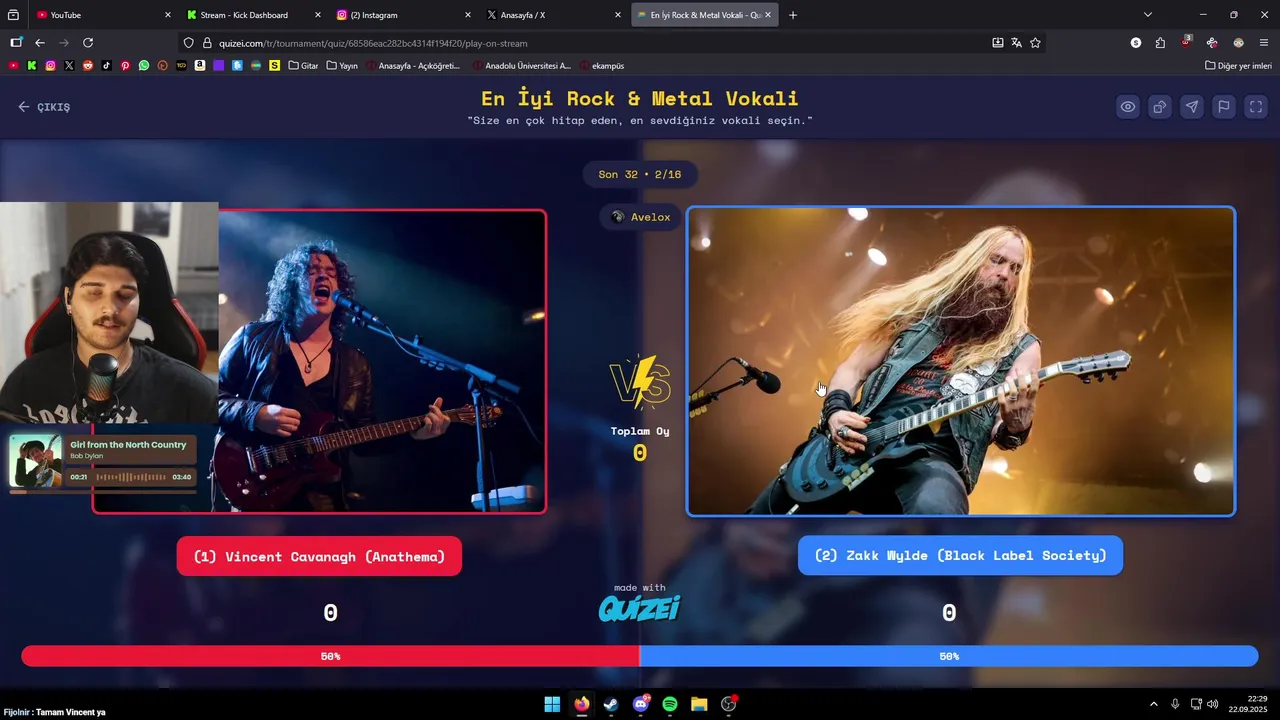Click the uBlock extension icon with badge
Screen dimensions: 1280x720
tap(1186, 42)
